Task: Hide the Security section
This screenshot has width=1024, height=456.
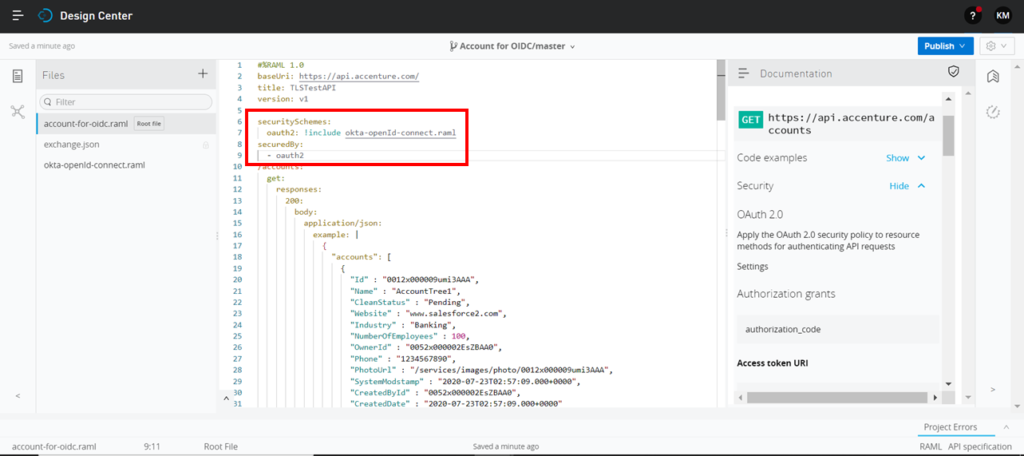Action: [906, 186]
